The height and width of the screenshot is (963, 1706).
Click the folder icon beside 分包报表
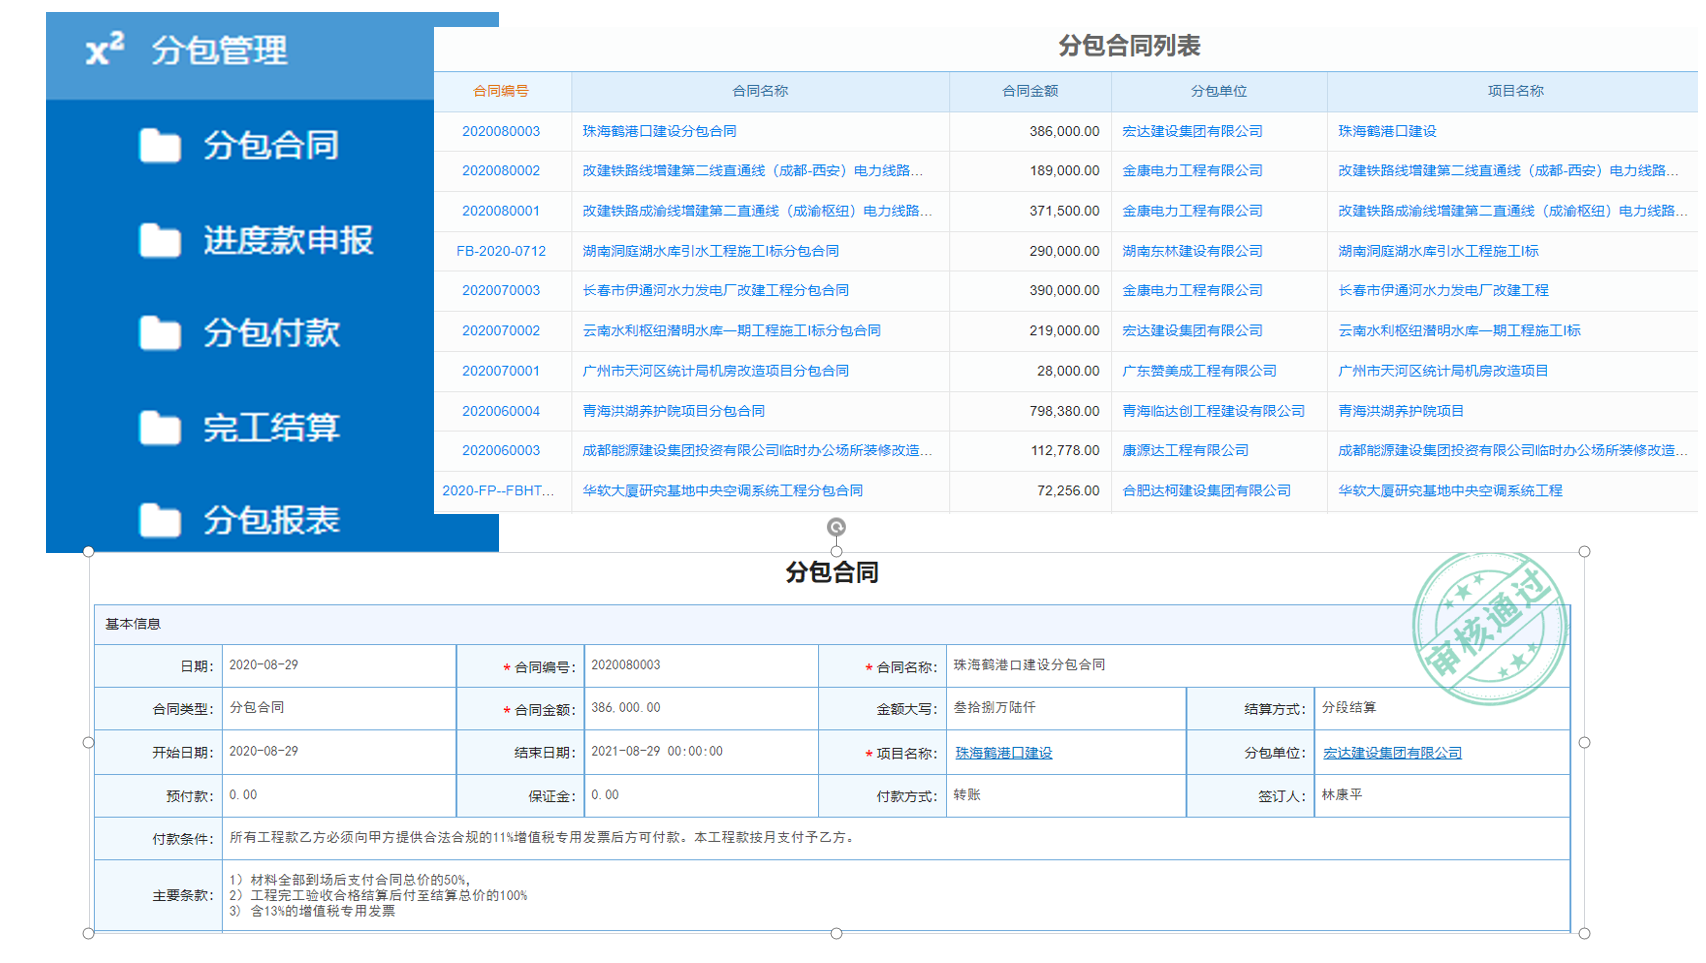tap(160, 520)
